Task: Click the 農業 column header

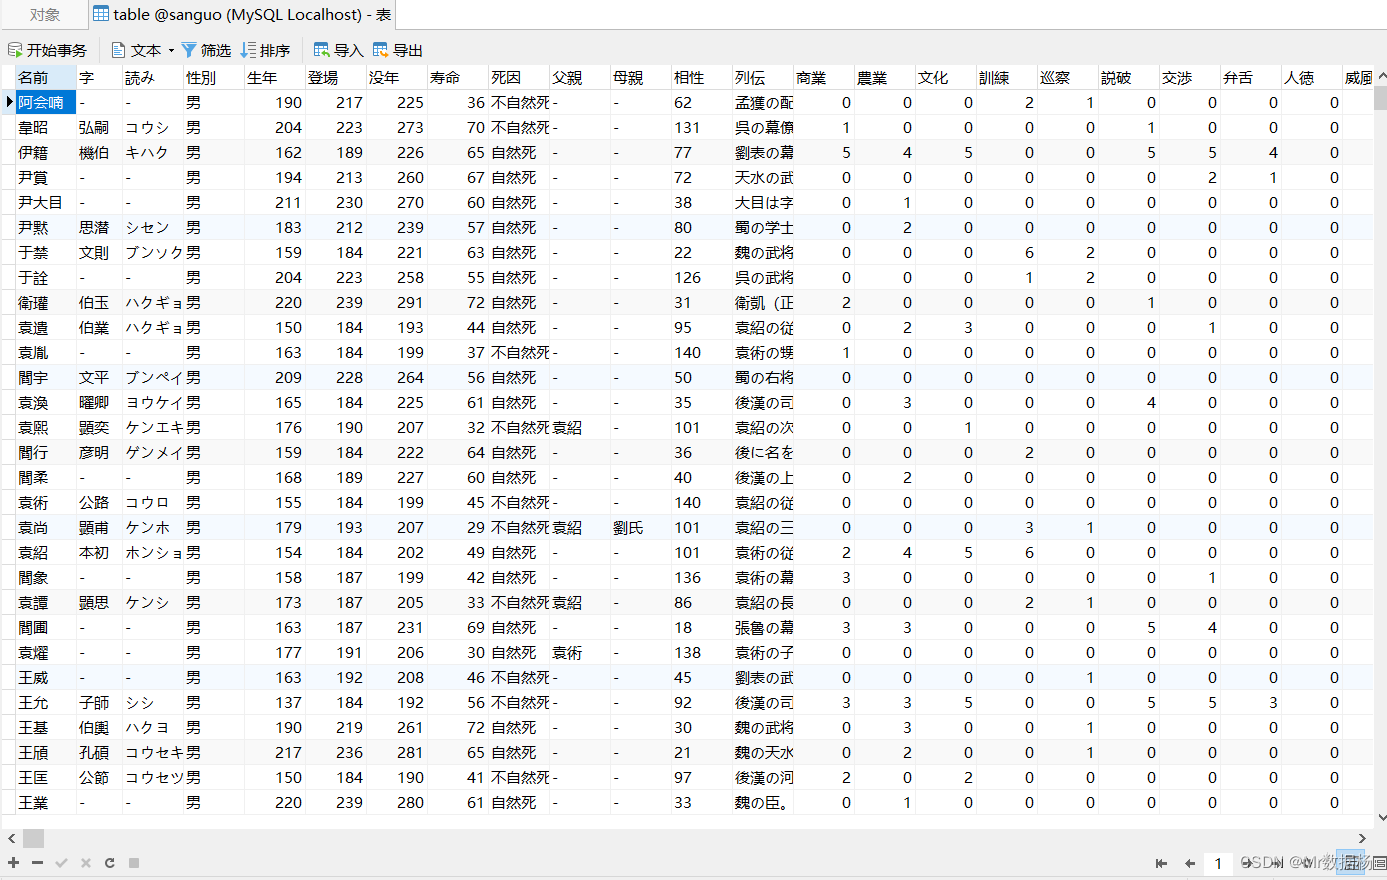Action: click(x=885, y=77)
